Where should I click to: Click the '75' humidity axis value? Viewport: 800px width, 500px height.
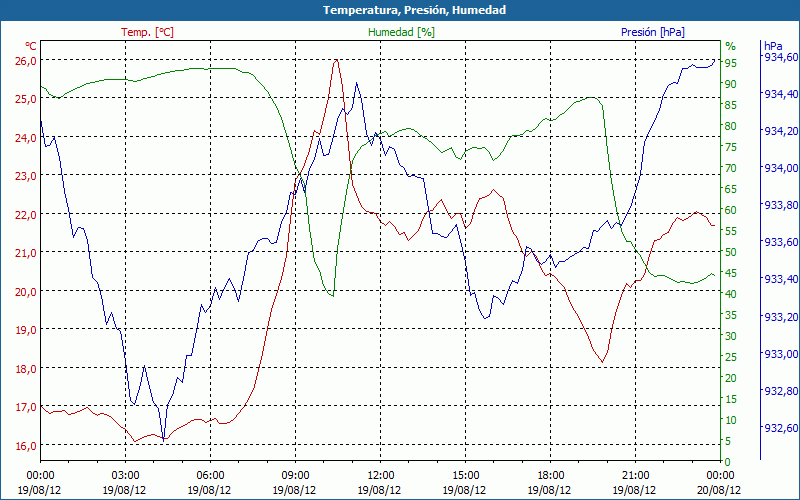730,147
